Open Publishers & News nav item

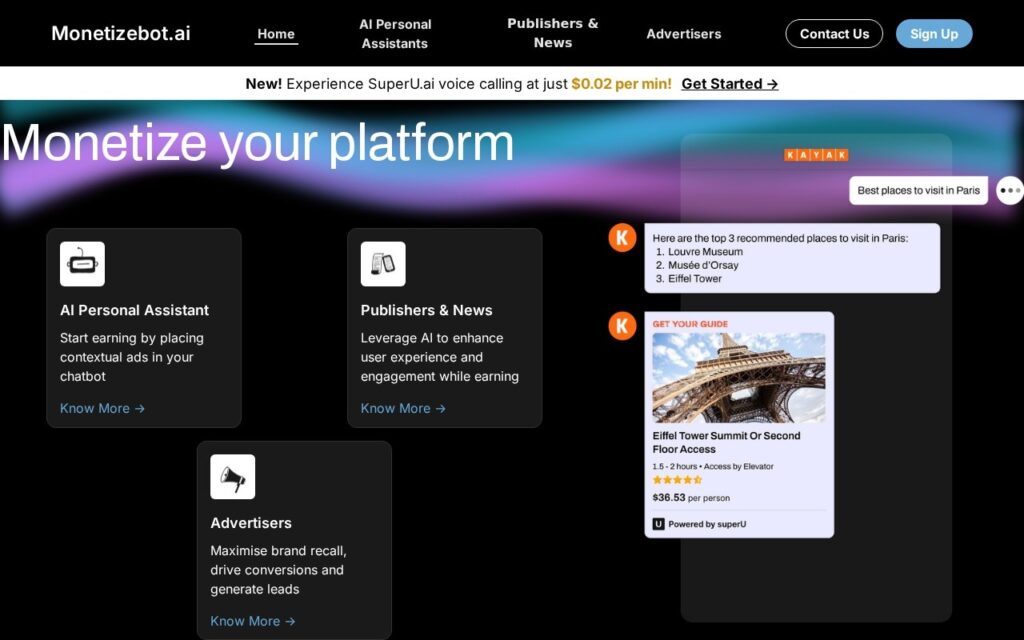click(552, 33)
